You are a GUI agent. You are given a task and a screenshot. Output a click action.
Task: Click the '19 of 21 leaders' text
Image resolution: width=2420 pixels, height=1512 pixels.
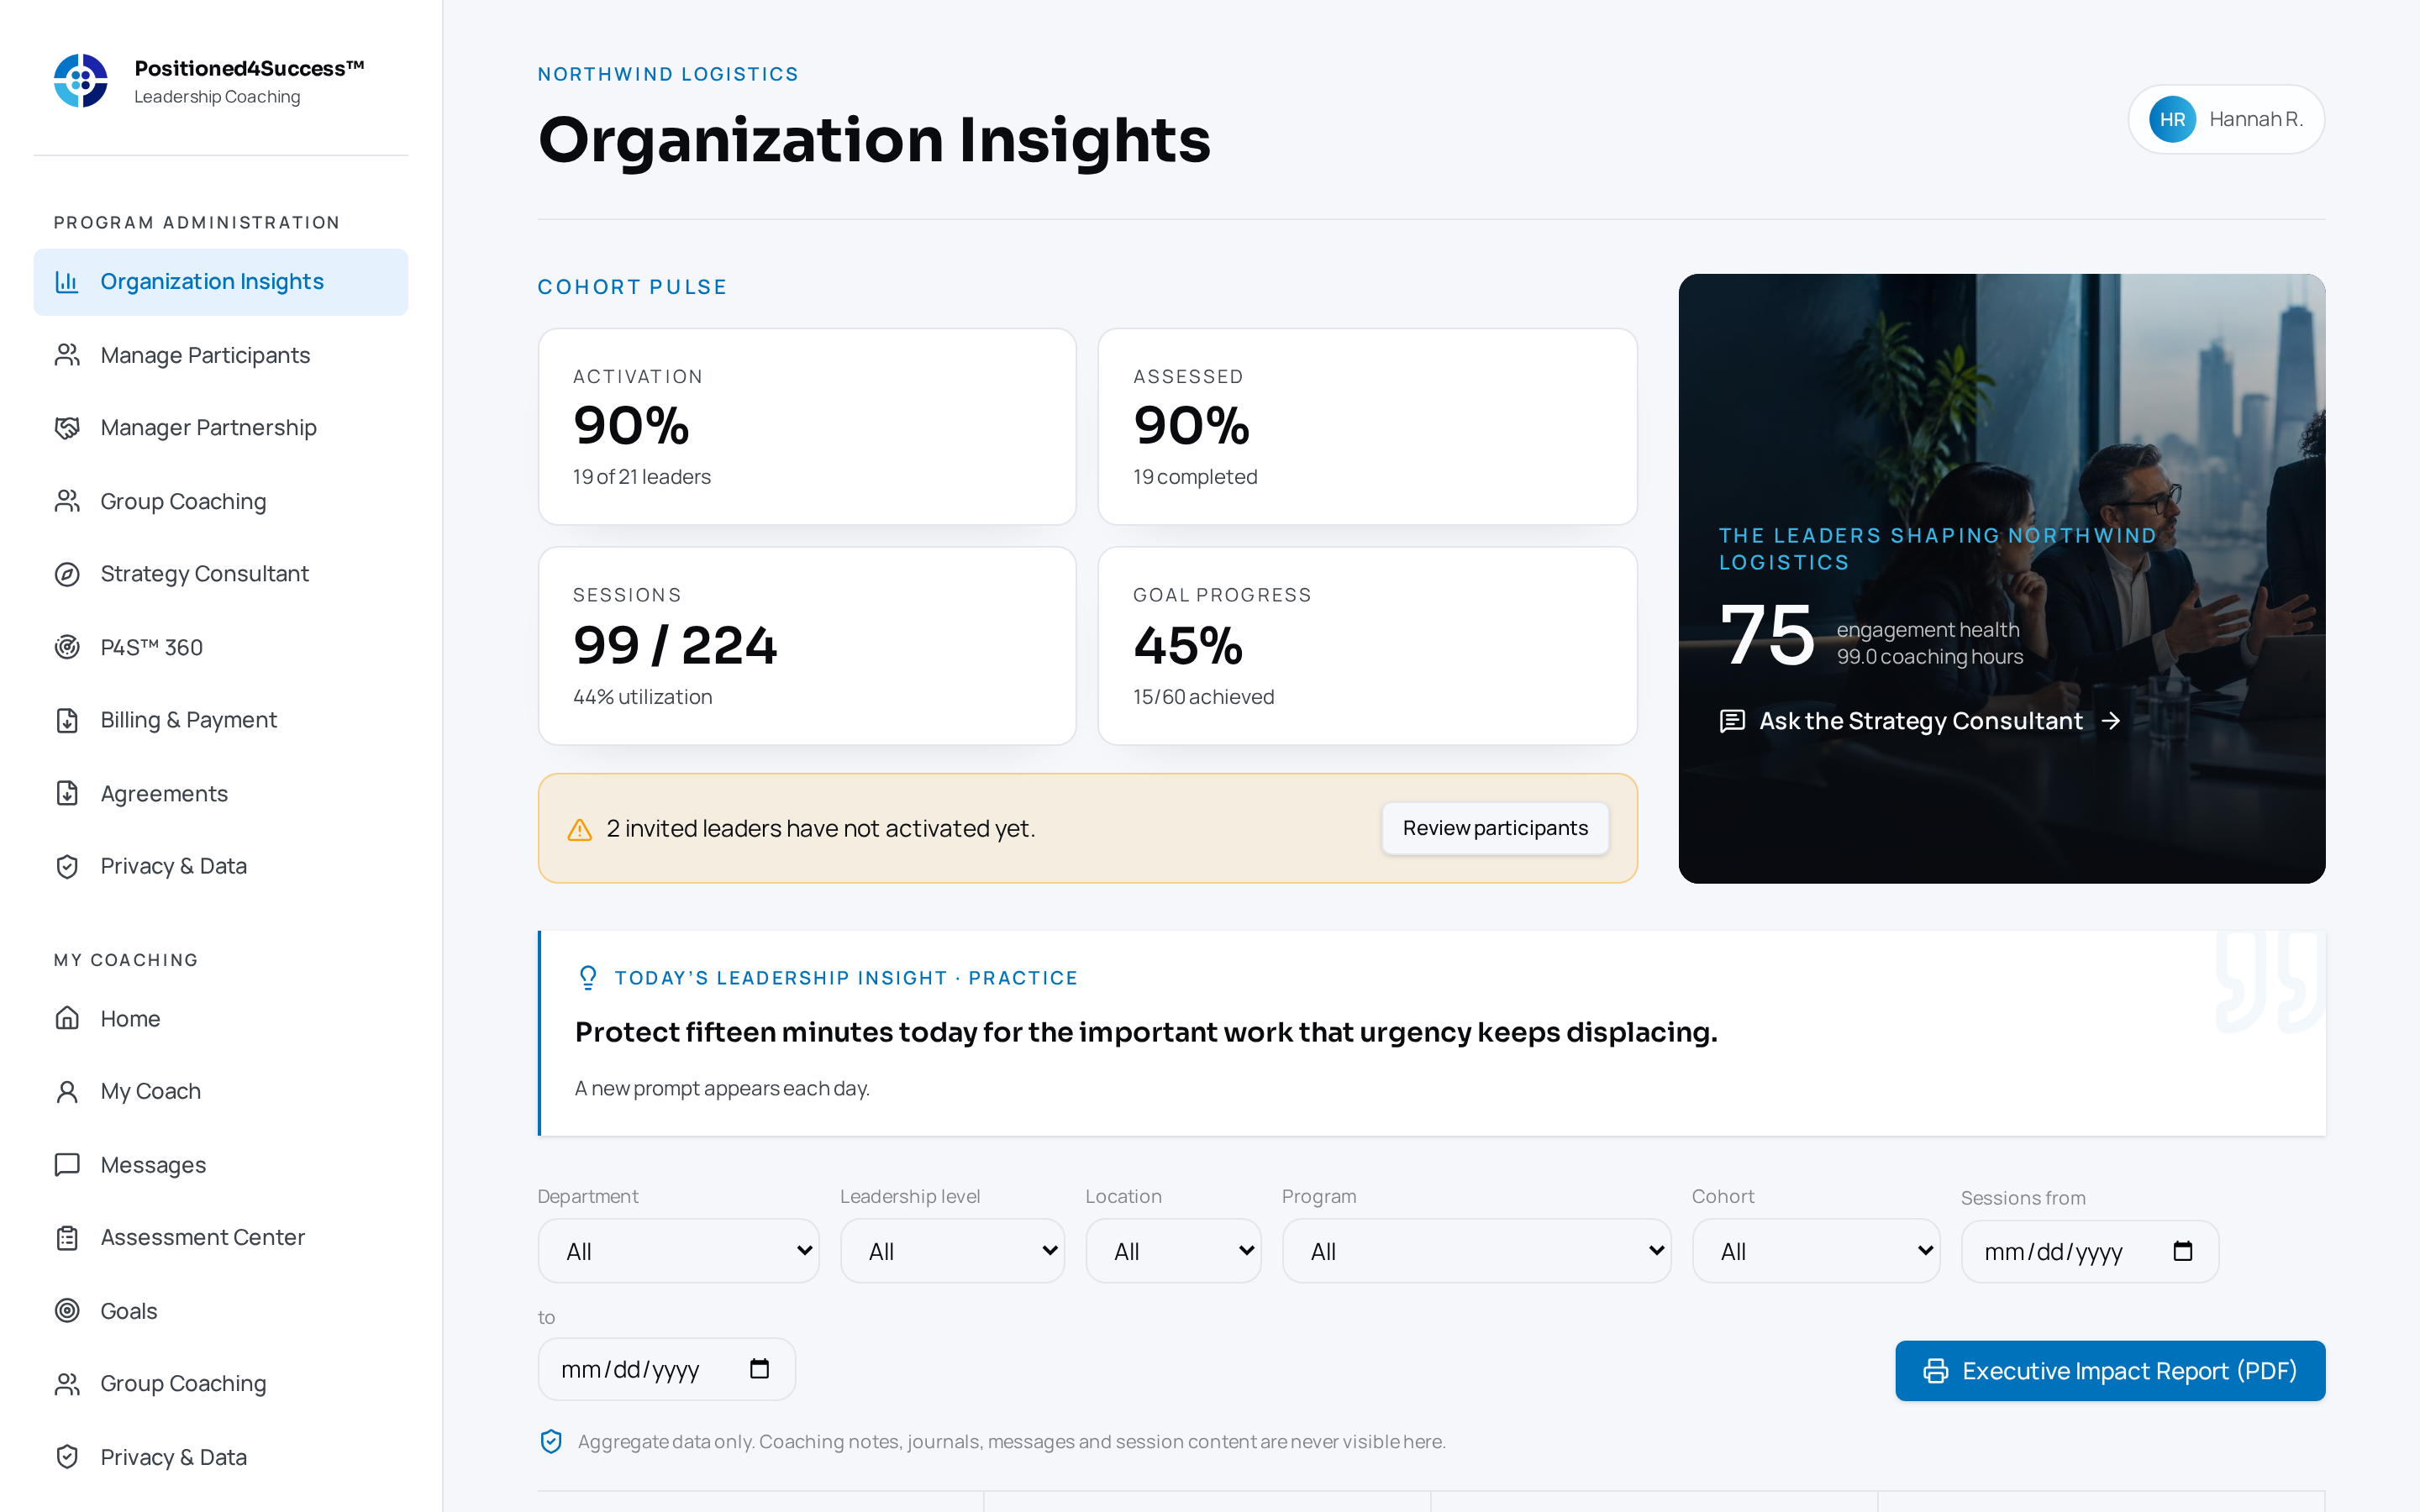click(x=641, y=477)
